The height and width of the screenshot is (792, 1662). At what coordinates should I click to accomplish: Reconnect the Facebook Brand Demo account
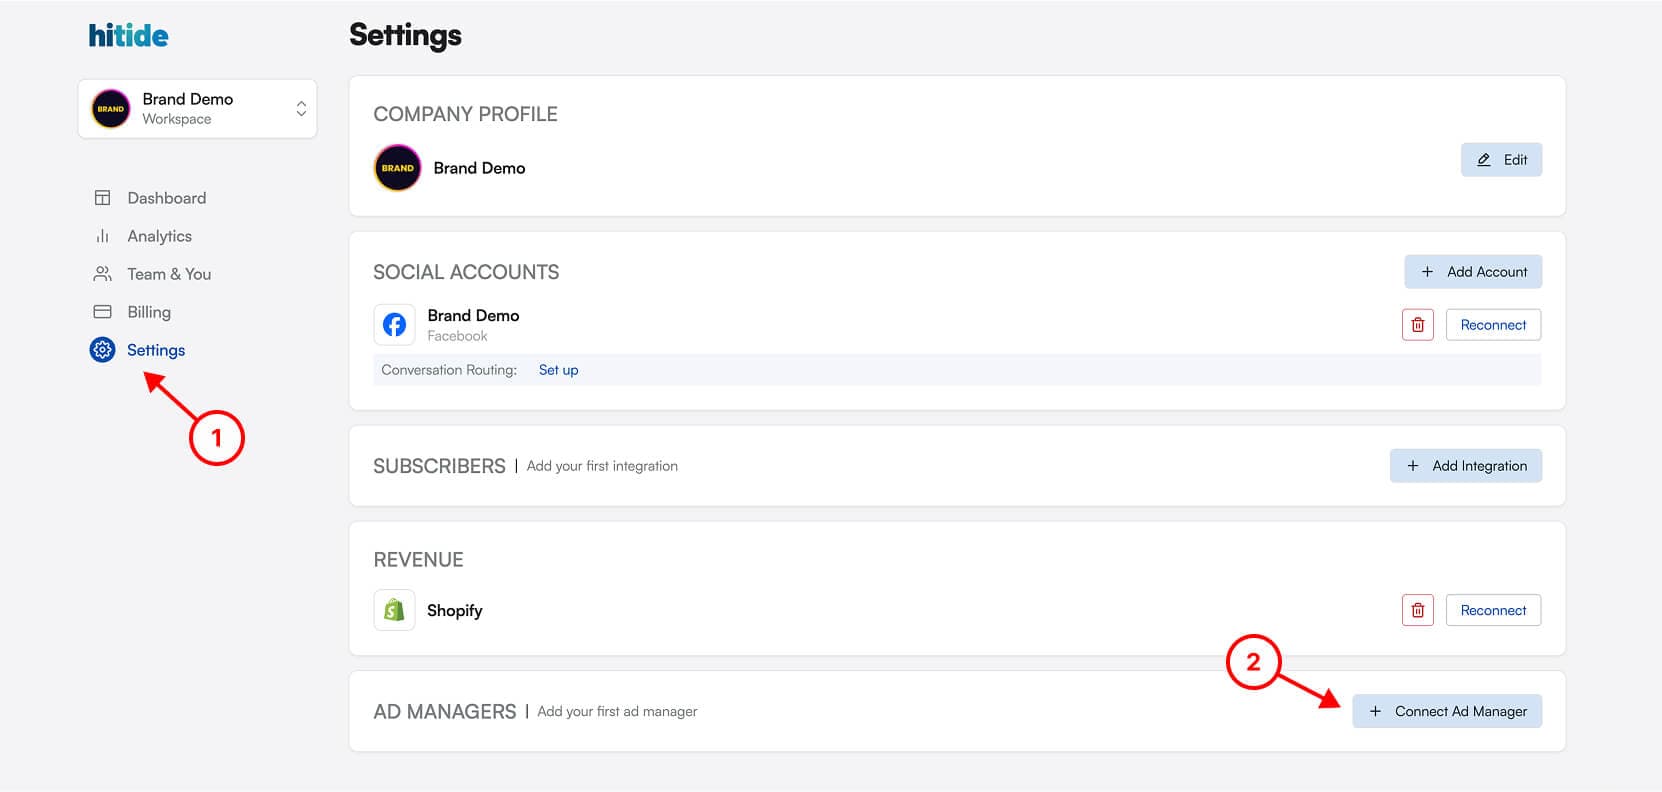click(1493, 325)
